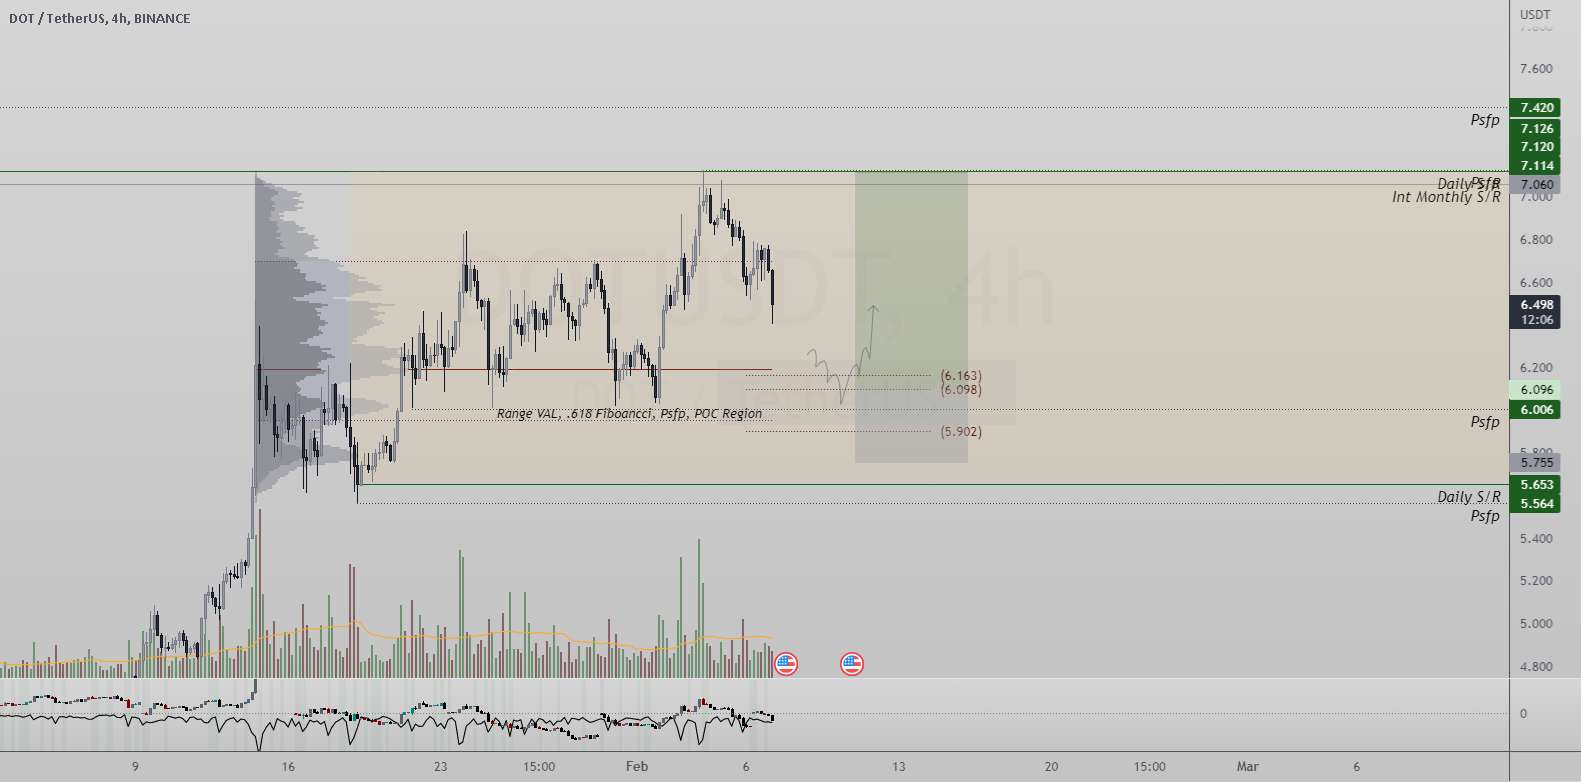Click the 13 date label on time axis
Screen dimensions: 1581x782
point(899,767)
